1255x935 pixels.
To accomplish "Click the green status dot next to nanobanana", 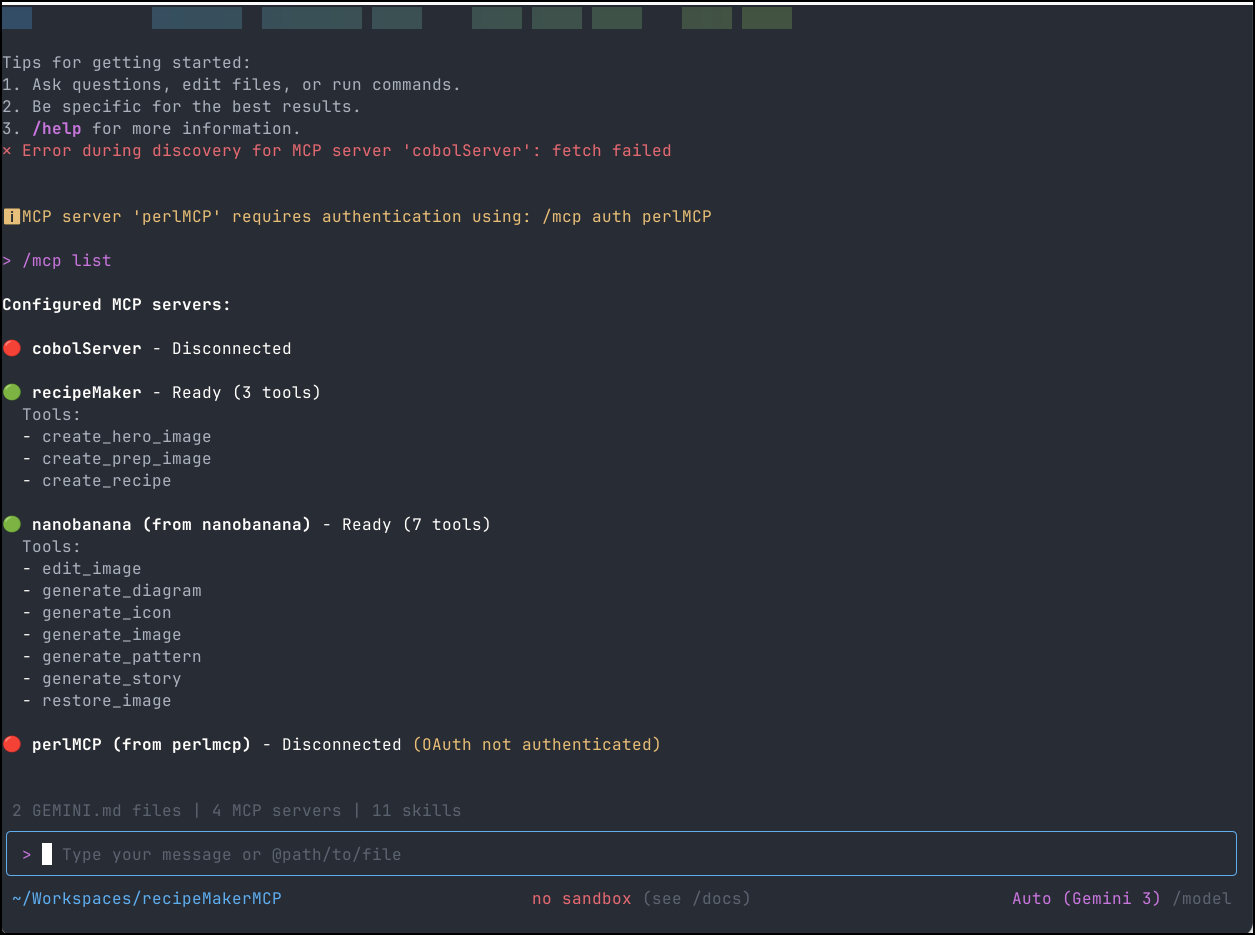I will click(12, 525).
